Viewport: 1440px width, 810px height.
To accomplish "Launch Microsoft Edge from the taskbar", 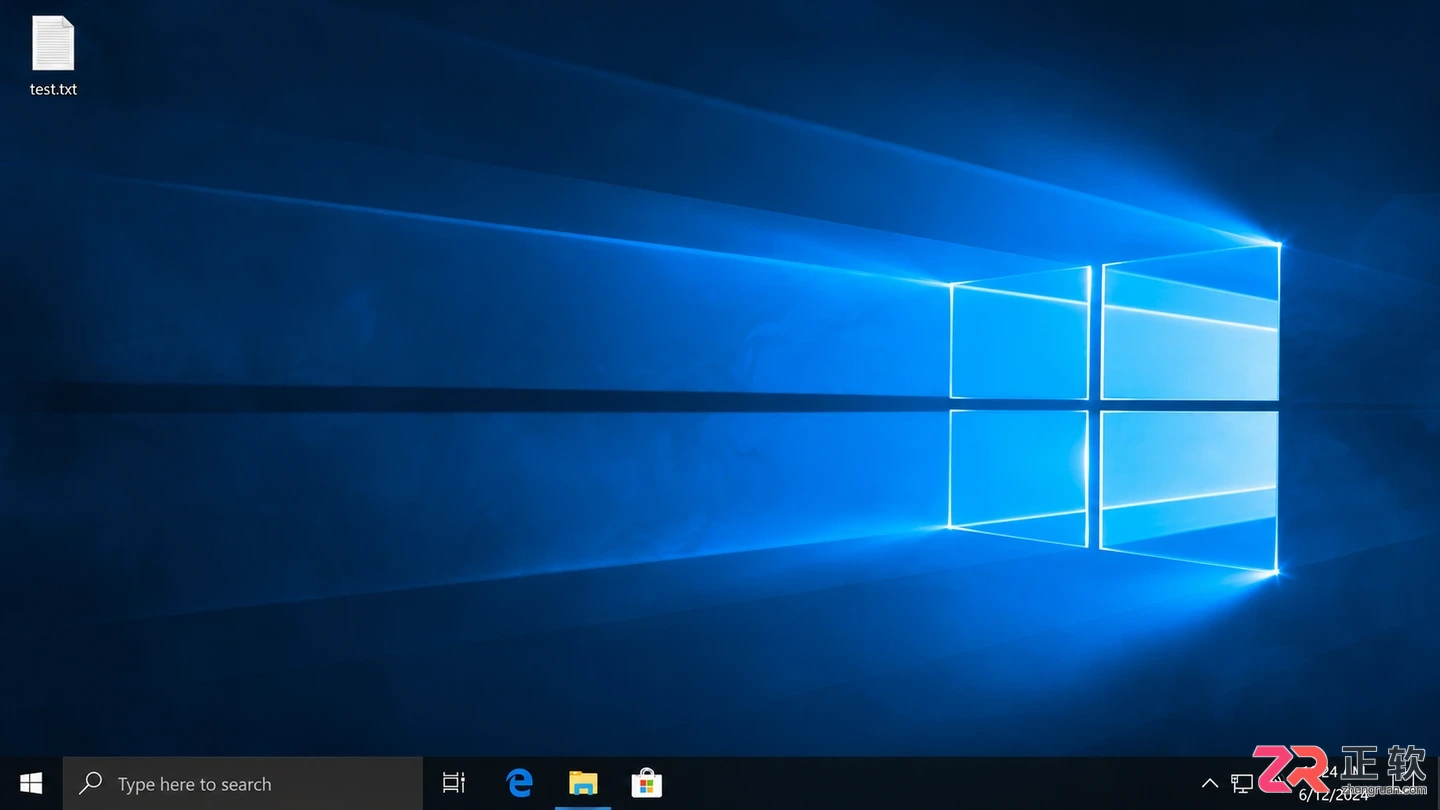I will click(519, 783).
